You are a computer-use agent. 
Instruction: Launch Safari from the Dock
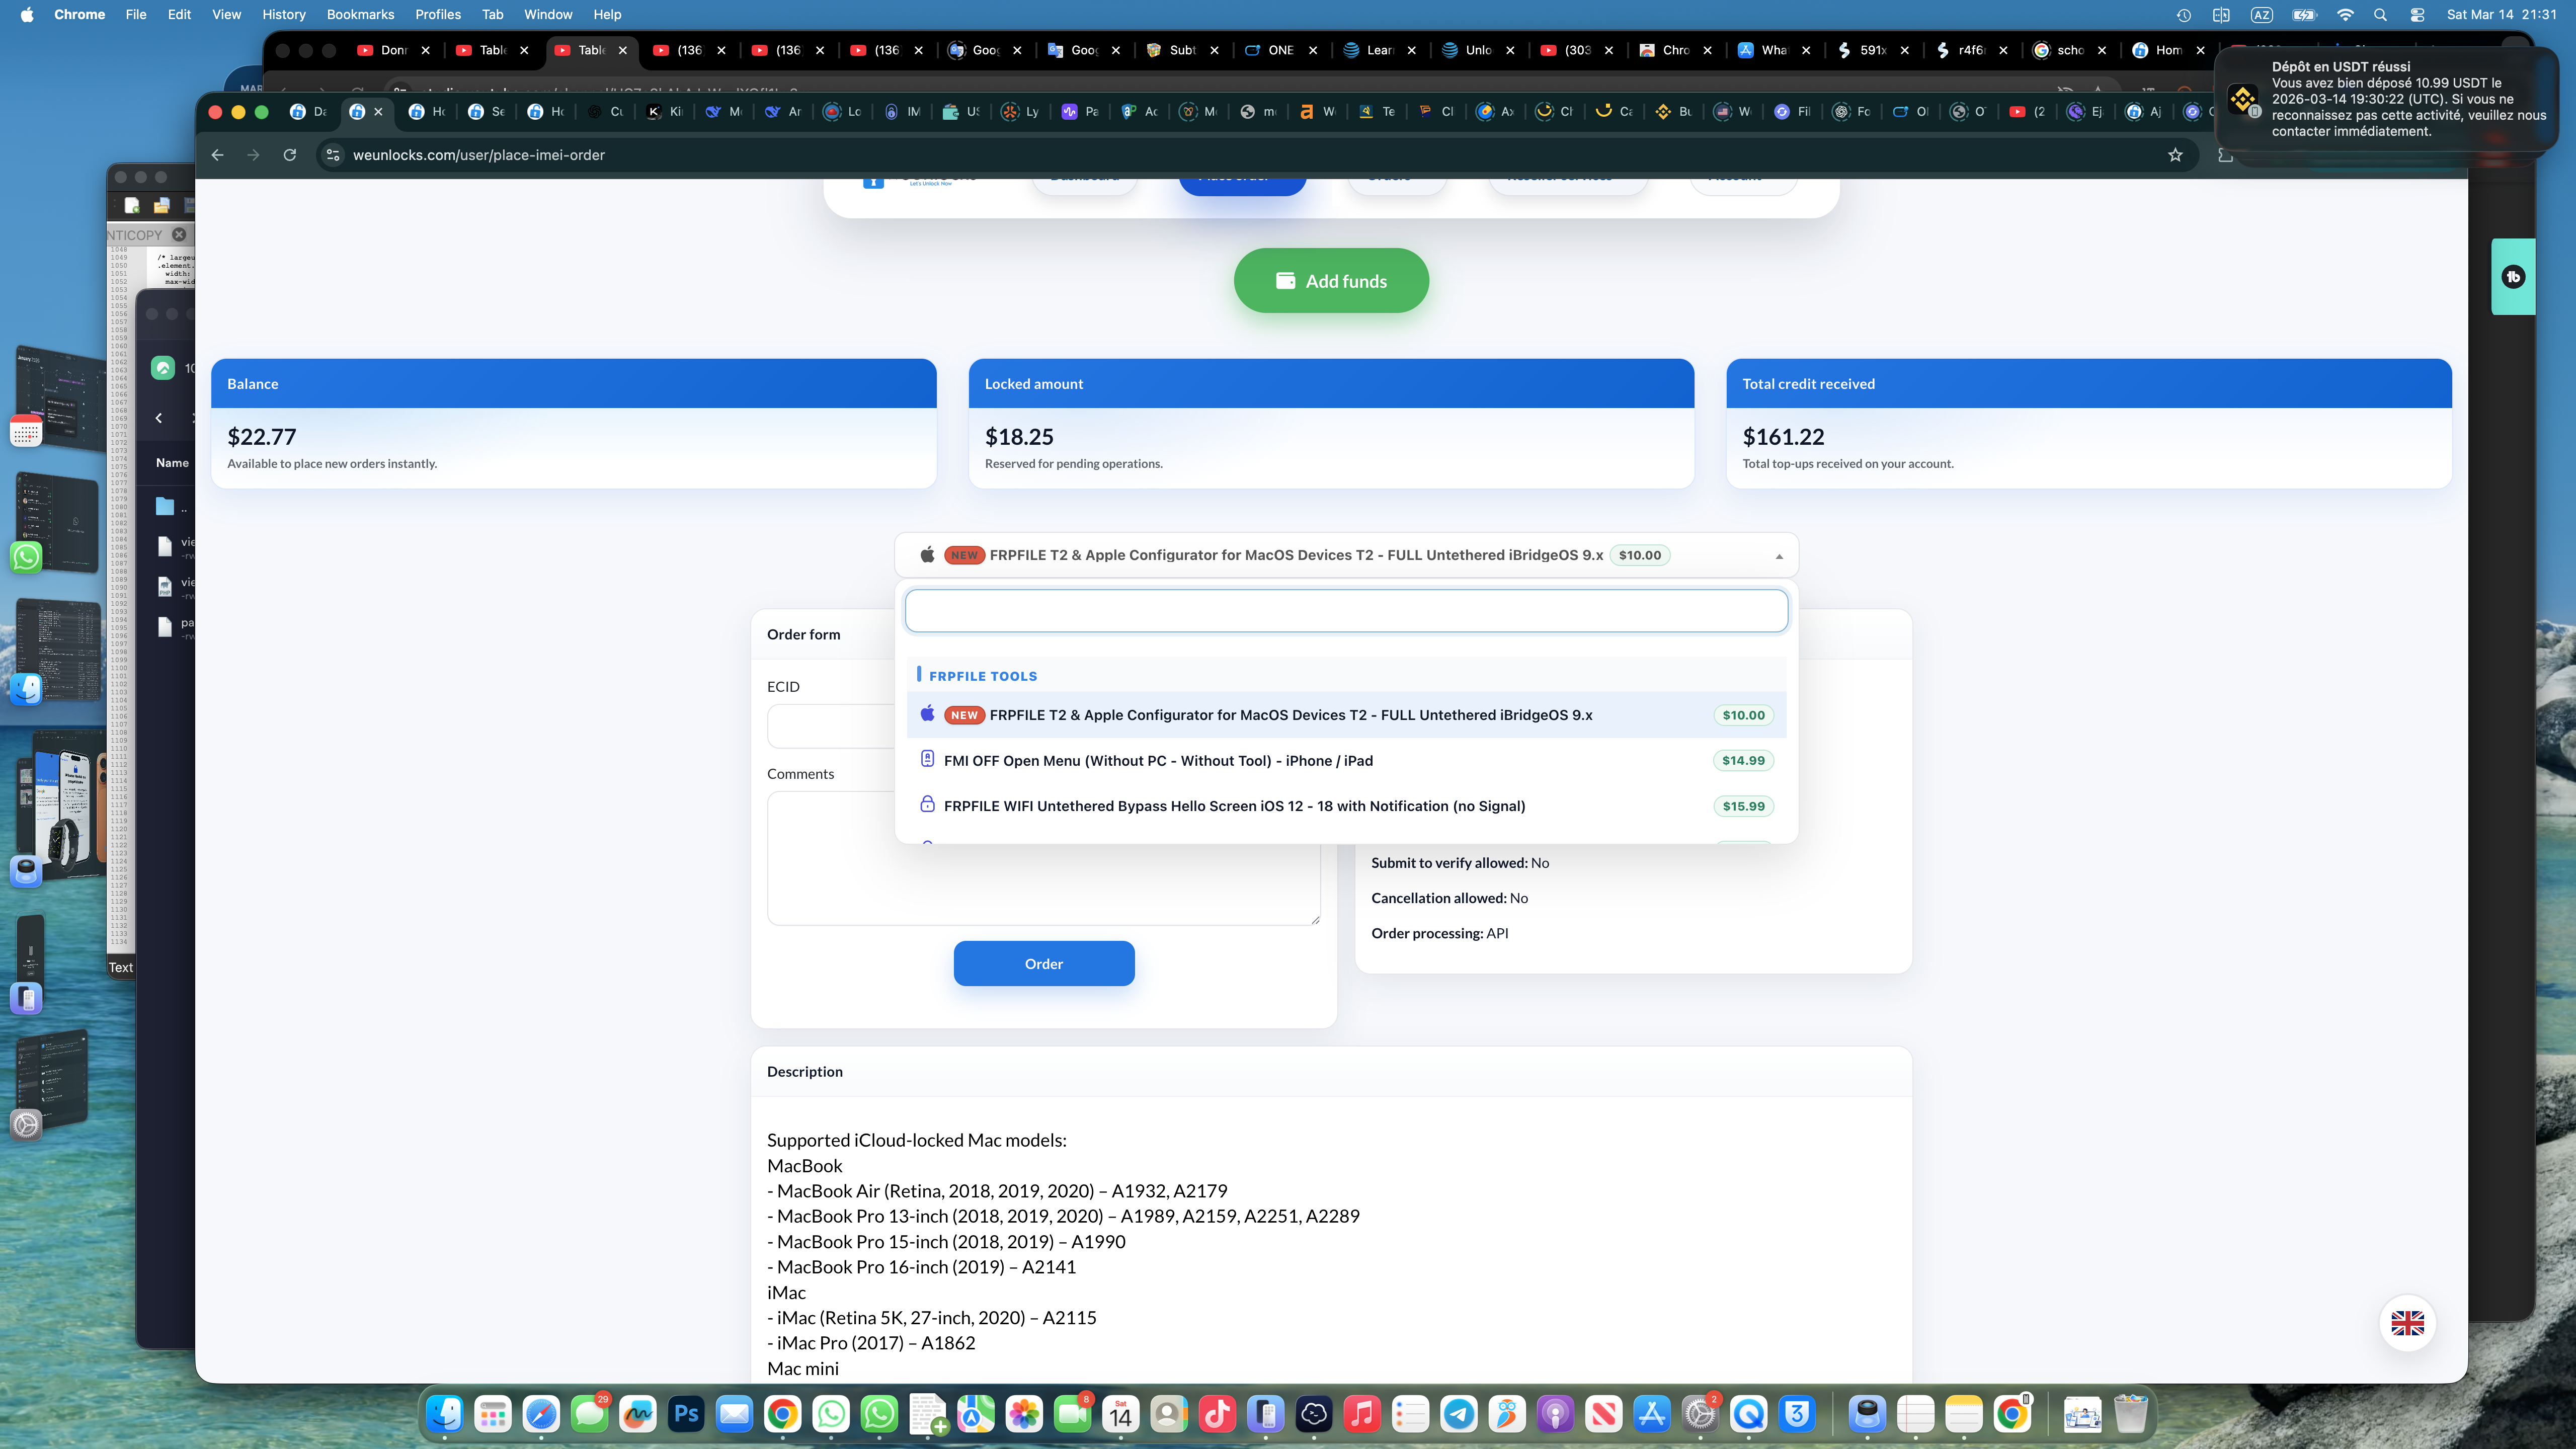pos(541,1413)
